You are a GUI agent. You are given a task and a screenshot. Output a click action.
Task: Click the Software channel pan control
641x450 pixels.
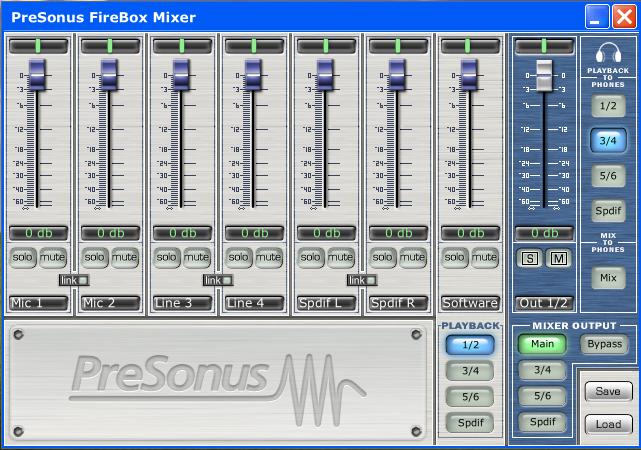tap(470, 46)
